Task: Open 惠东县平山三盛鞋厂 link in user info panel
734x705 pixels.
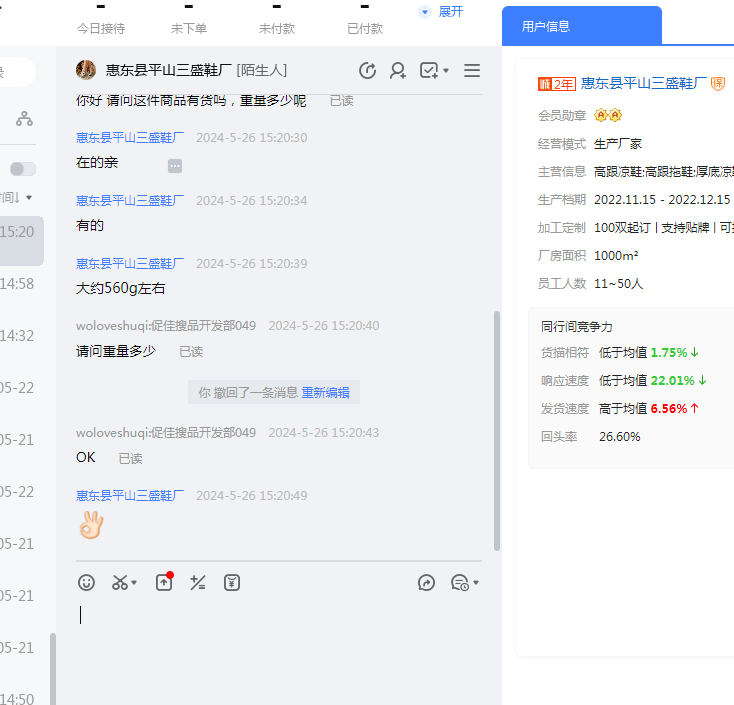Action: click(644, 84)
